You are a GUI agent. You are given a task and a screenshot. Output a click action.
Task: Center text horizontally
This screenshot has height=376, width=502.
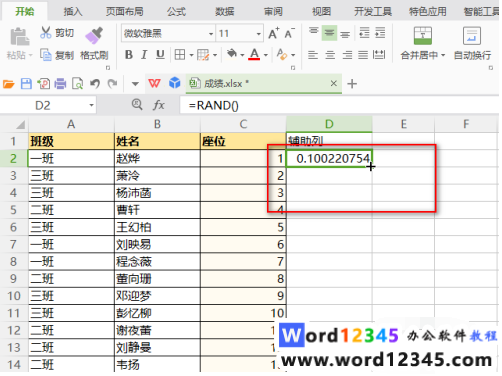coord(330,55)
